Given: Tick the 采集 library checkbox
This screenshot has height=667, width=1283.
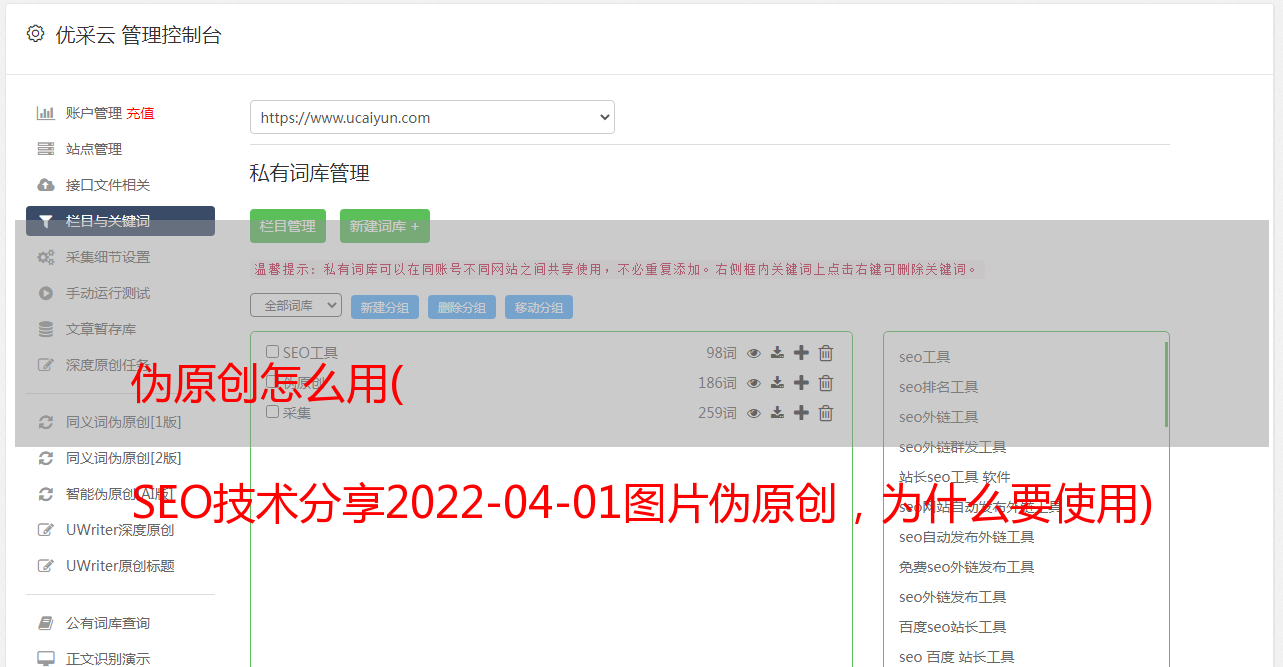Looking at the screenshot, I should pyautogui.click(x=272, y=412).
